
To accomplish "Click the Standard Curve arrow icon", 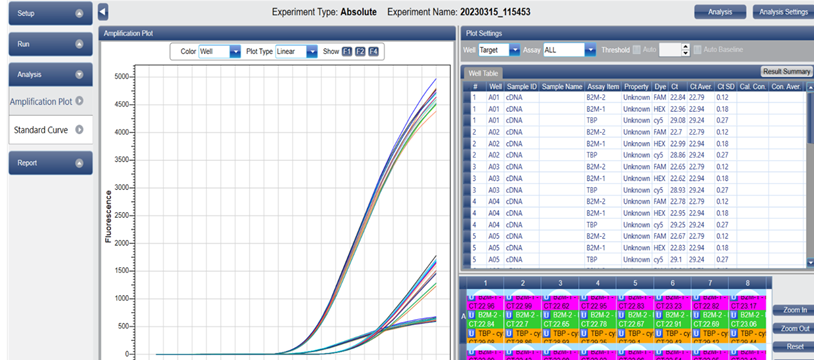I will [79, 130].
